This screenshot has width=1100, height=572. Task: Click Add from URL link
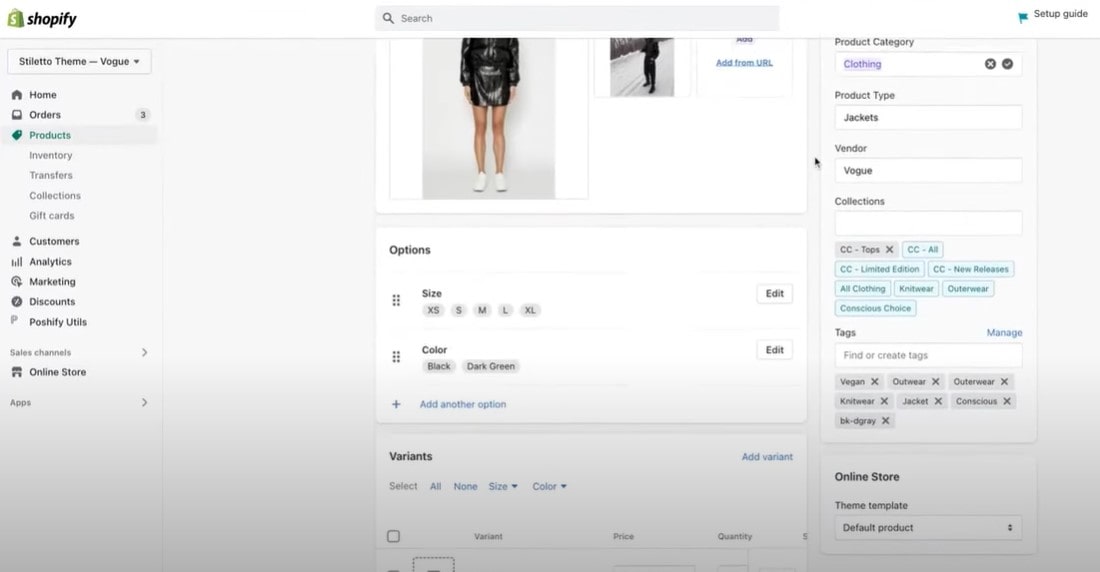[744, 62]
